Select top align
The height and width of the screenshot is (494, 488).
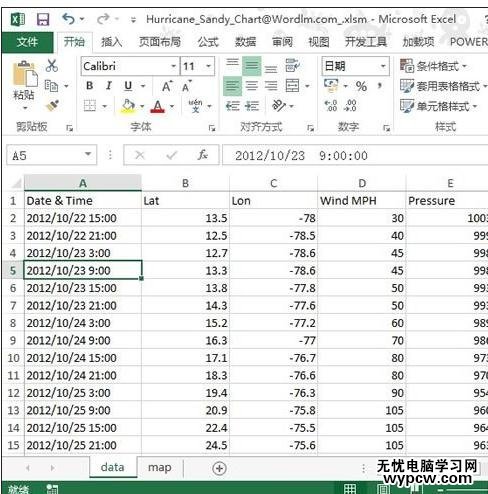point(232,64)
